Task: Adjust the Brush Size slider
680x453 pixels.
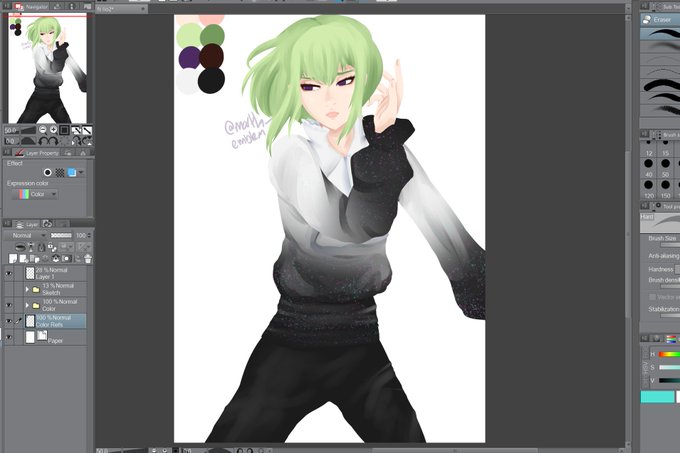Action: [670, 245]
